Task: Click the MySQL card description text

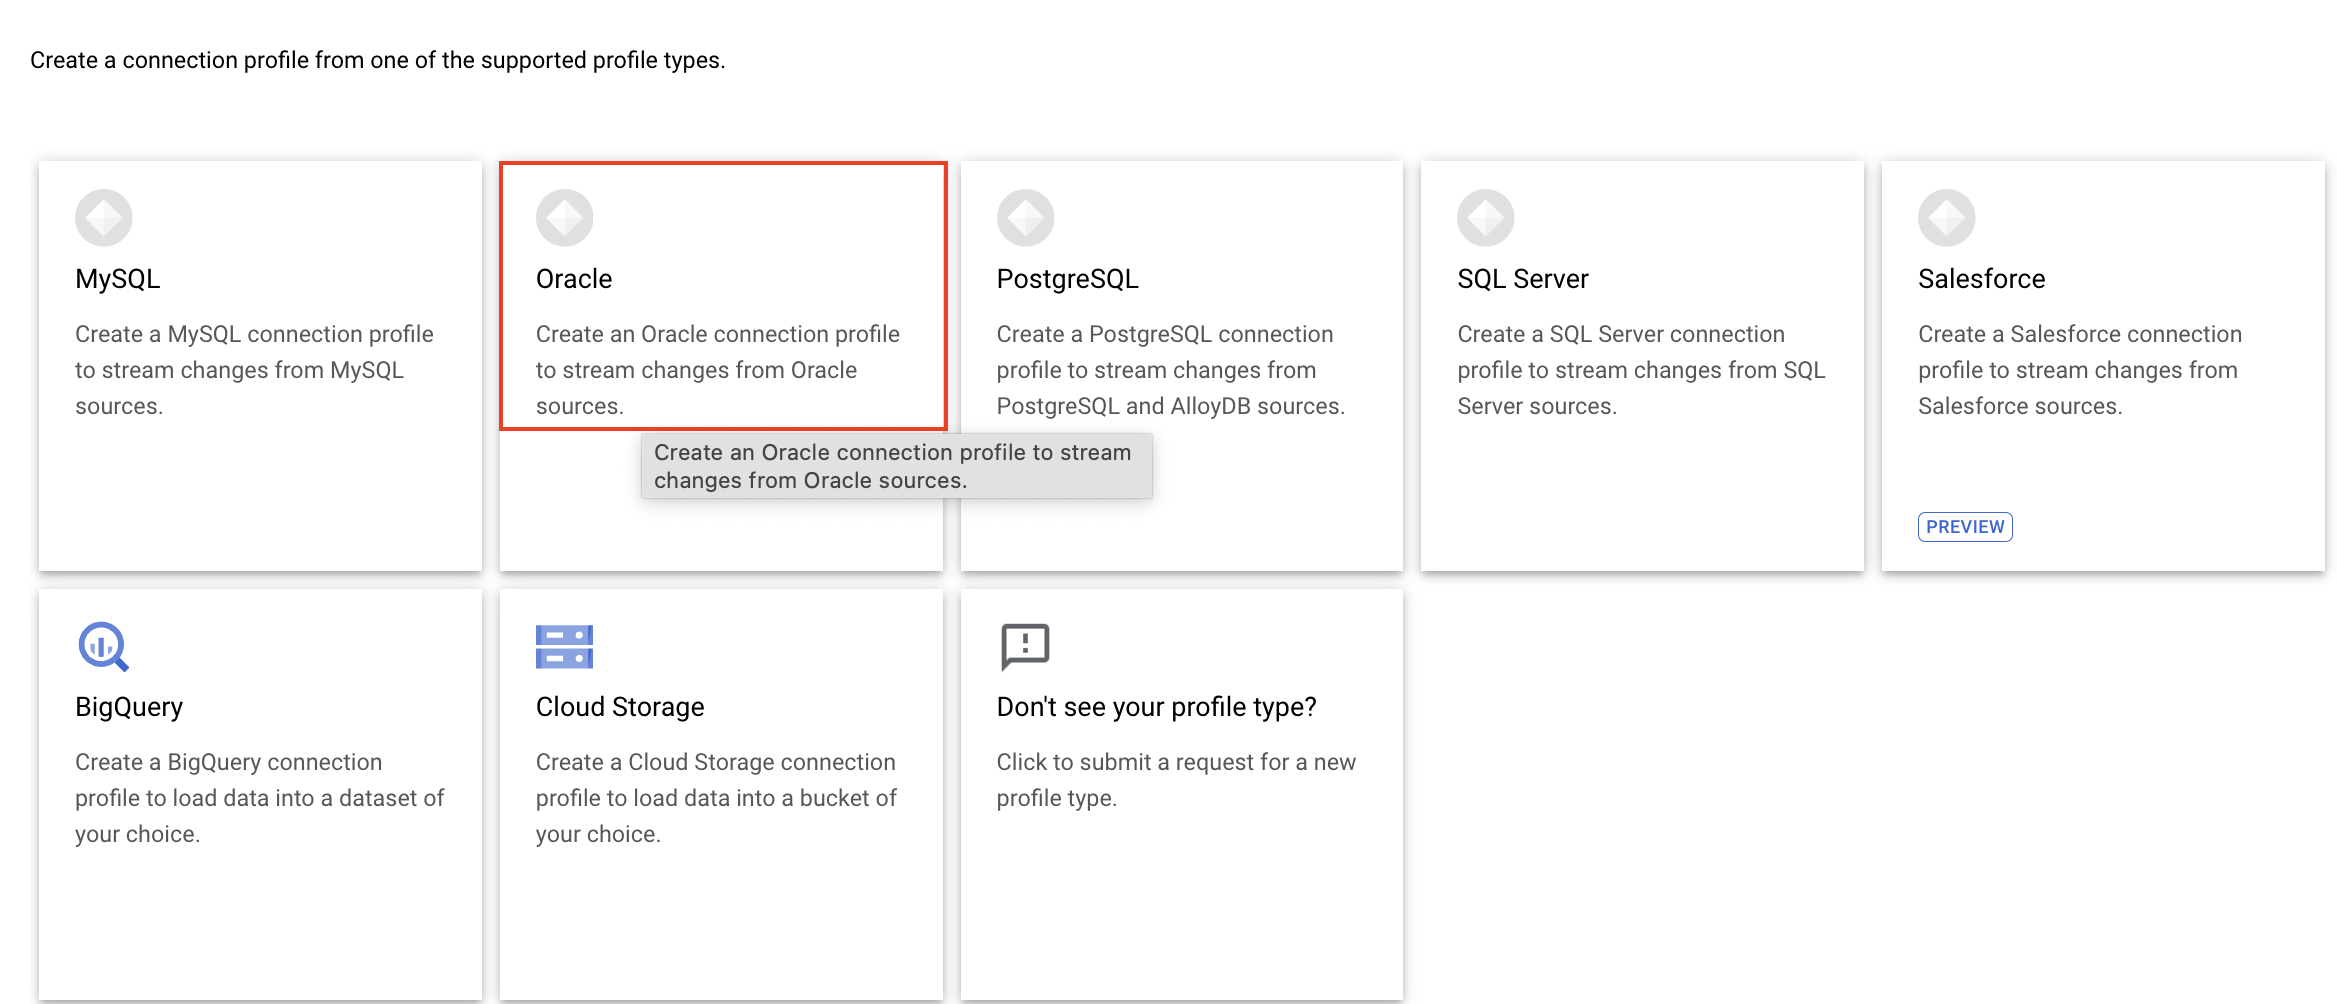Action: (254, 370)
